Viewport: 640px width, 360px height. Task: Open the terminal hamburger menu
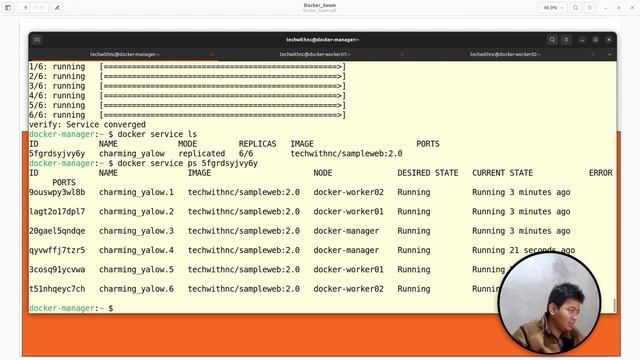[566, 40]
